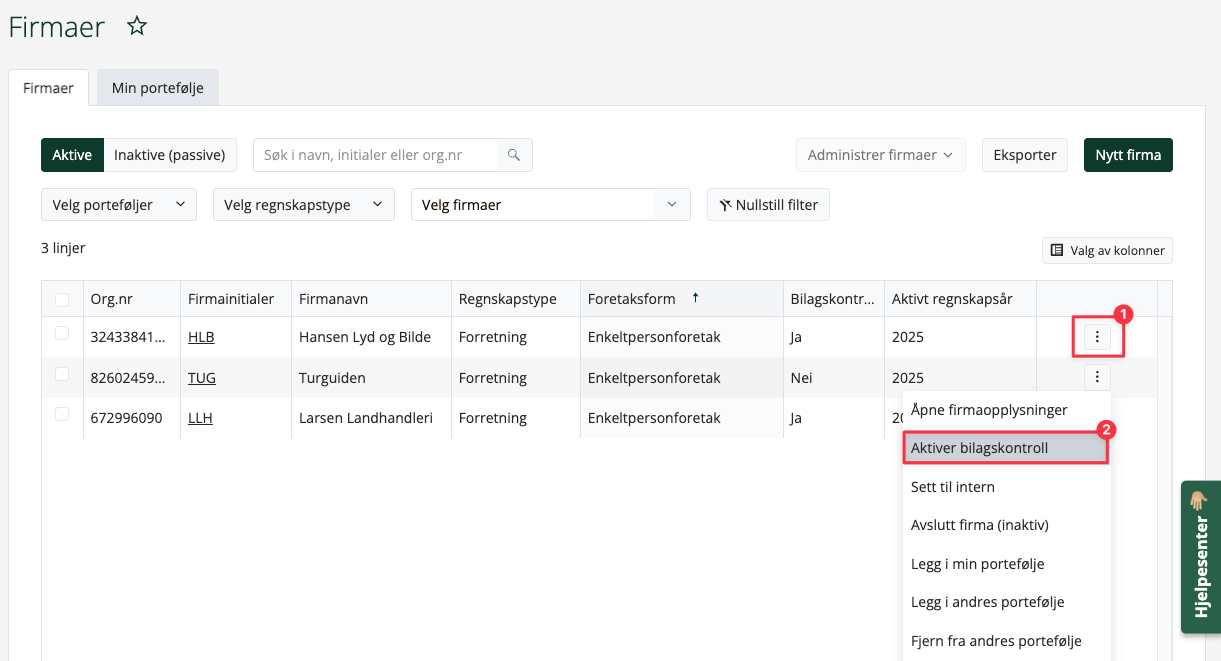Open Administrer firmaer dropdown
This screenshot has height=661, width=1221.
(x=881, y=155)
